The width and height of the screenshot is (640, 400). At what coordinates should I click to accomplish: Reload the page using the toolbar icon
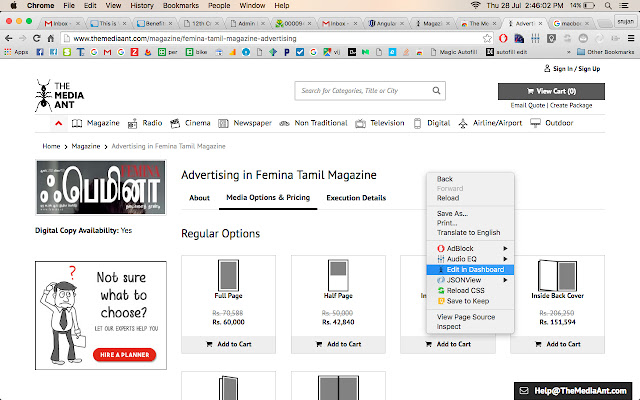[37, 38]
